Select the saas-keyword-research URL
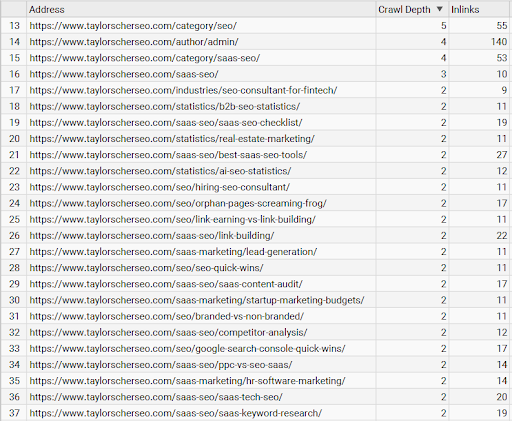Viewport: 512px width, 421px height. click(176, 413)
